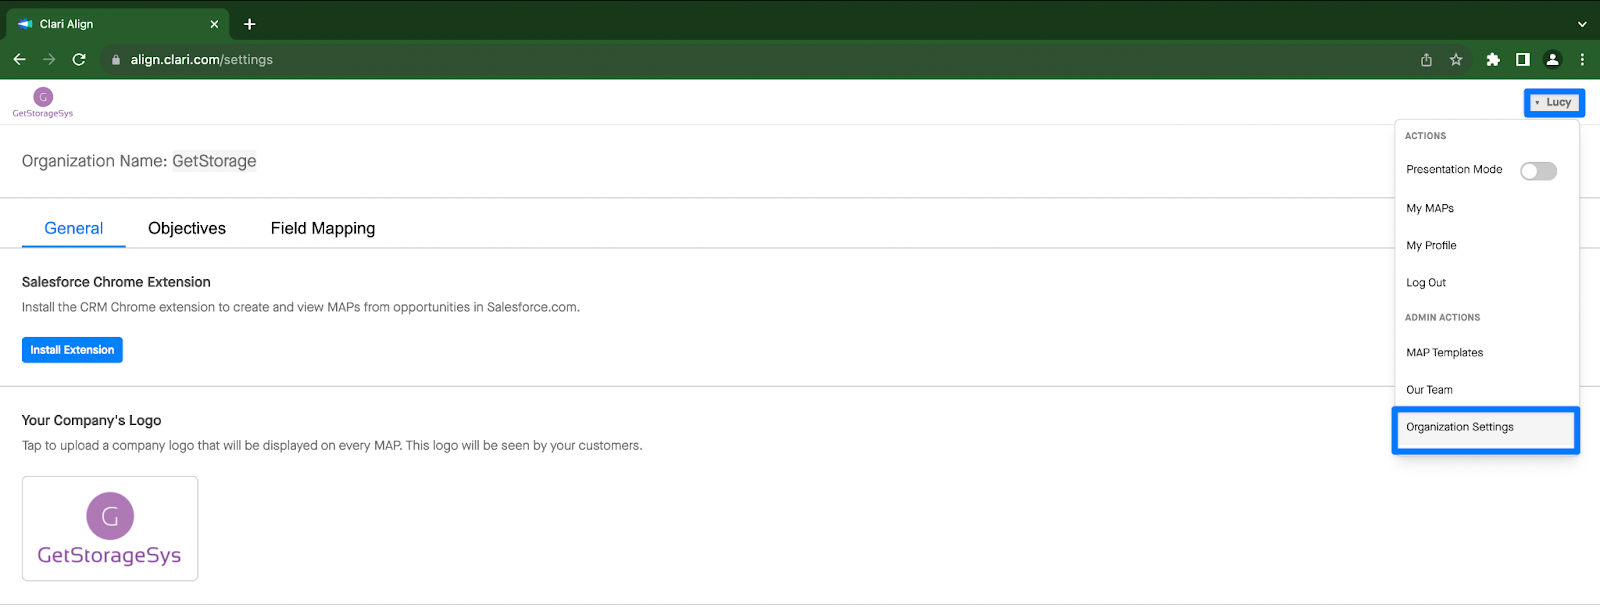Viewport: 1600px width, 608px height.
Task: Click the Your Company's Logo heading
Action: [91, 420]
